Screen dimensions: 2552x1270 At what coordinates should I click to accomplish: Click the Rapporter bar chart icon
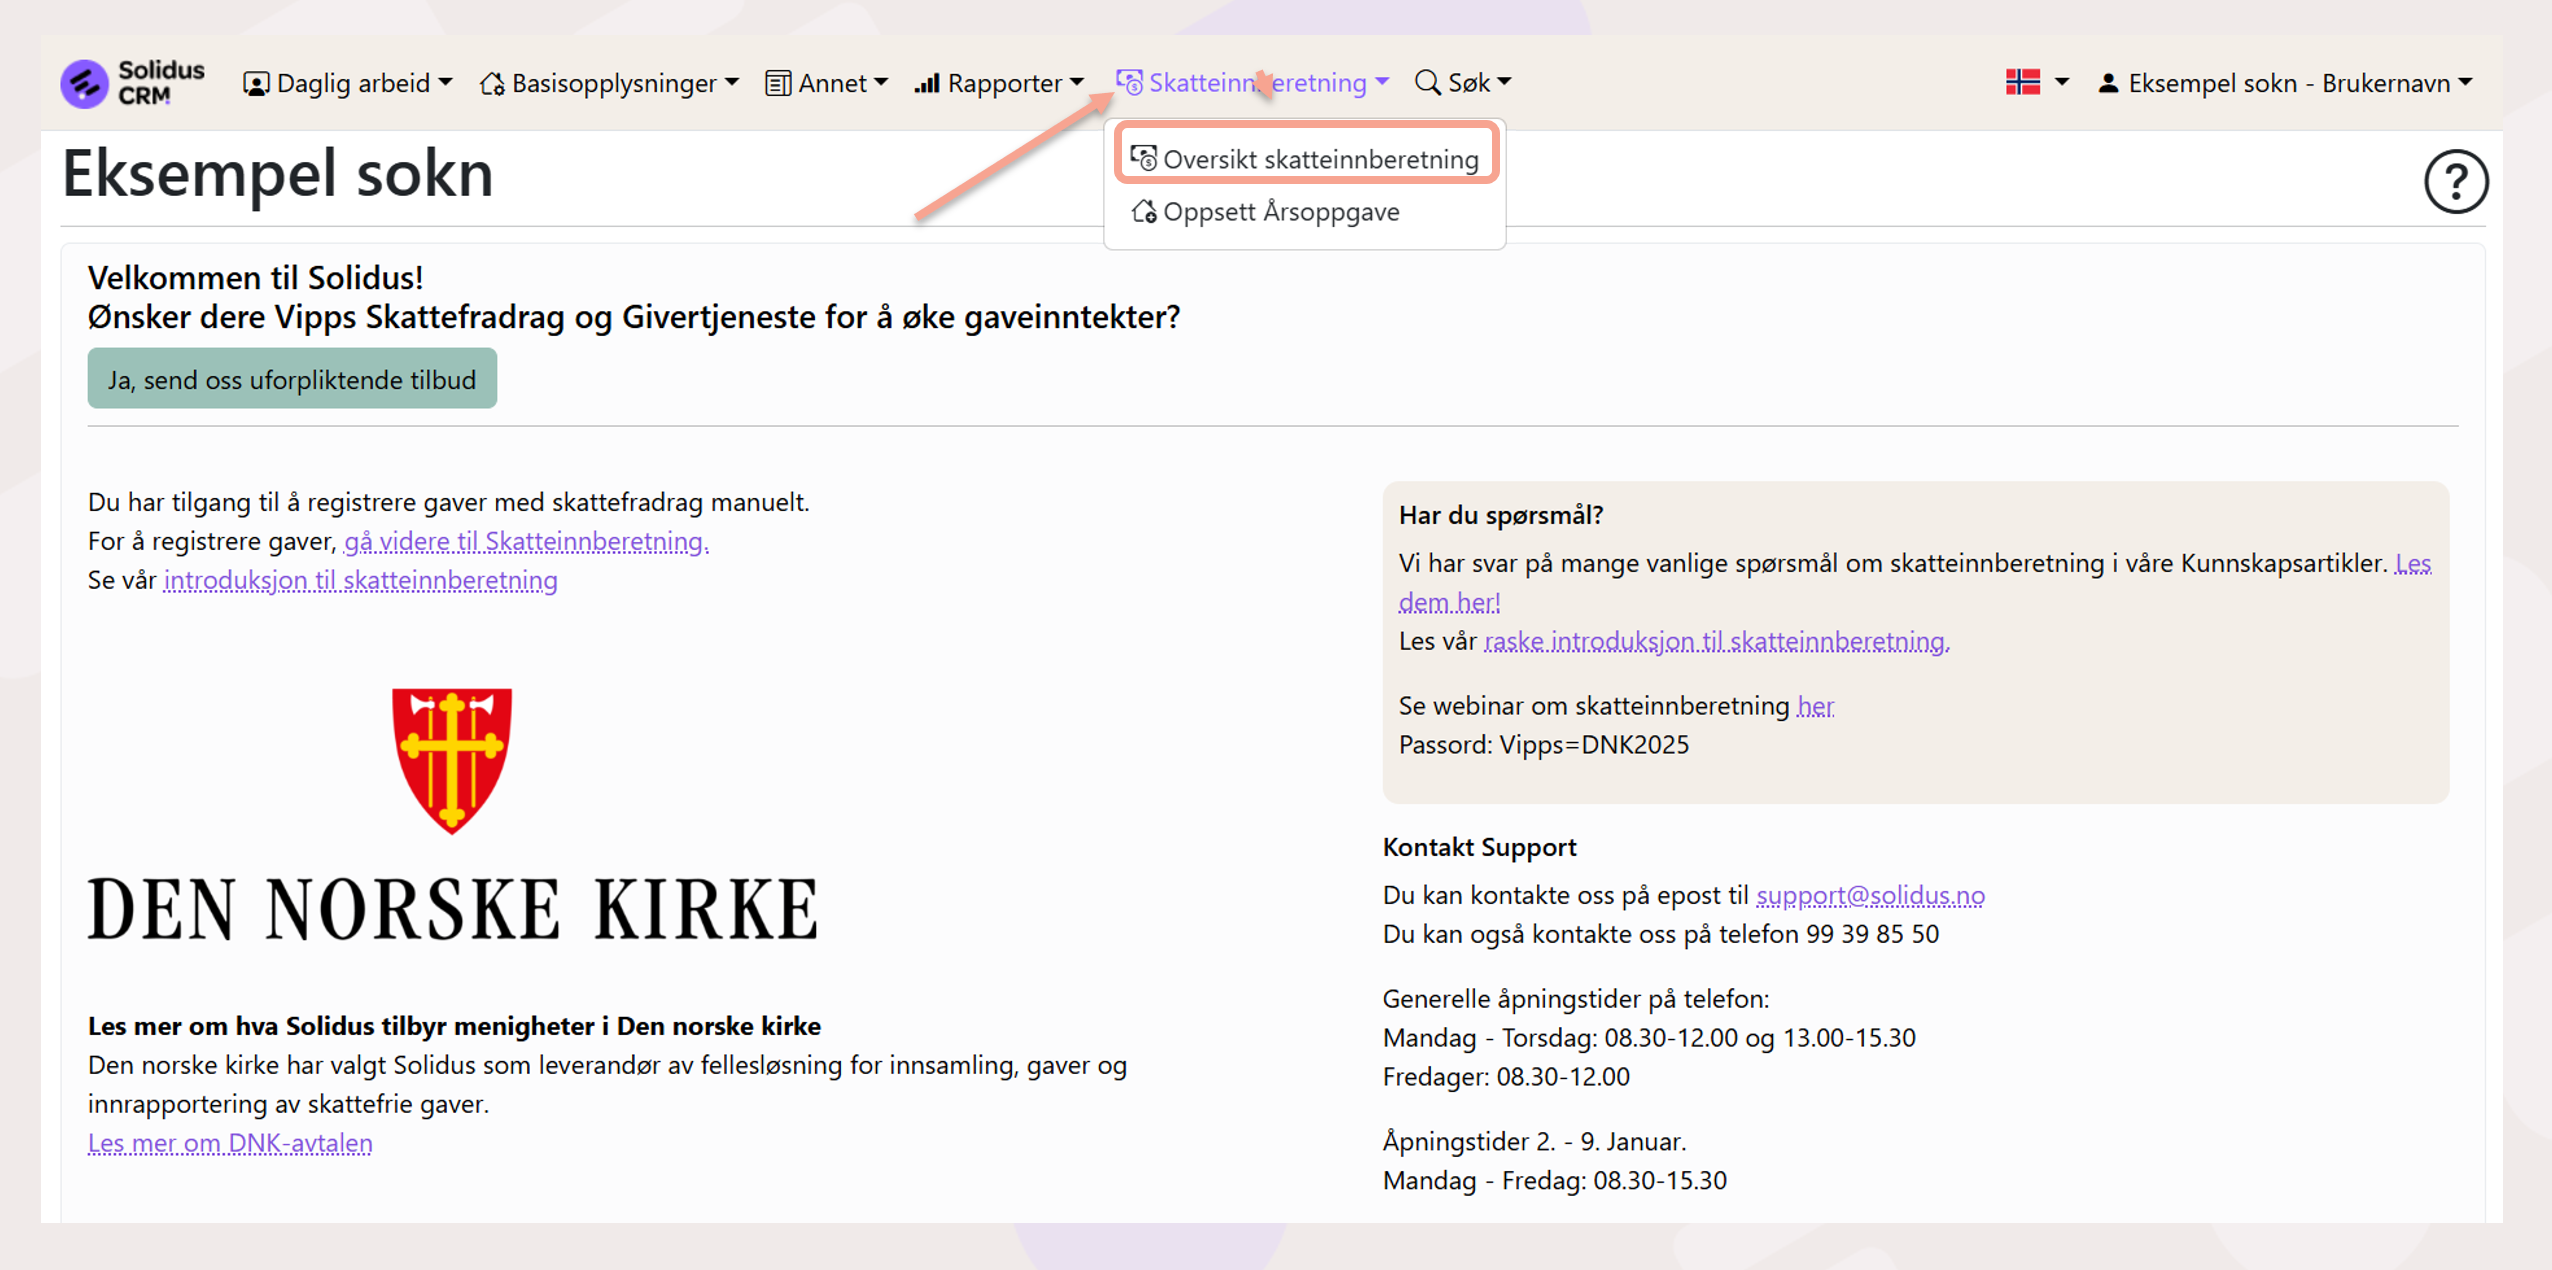[x=926, y=83]
